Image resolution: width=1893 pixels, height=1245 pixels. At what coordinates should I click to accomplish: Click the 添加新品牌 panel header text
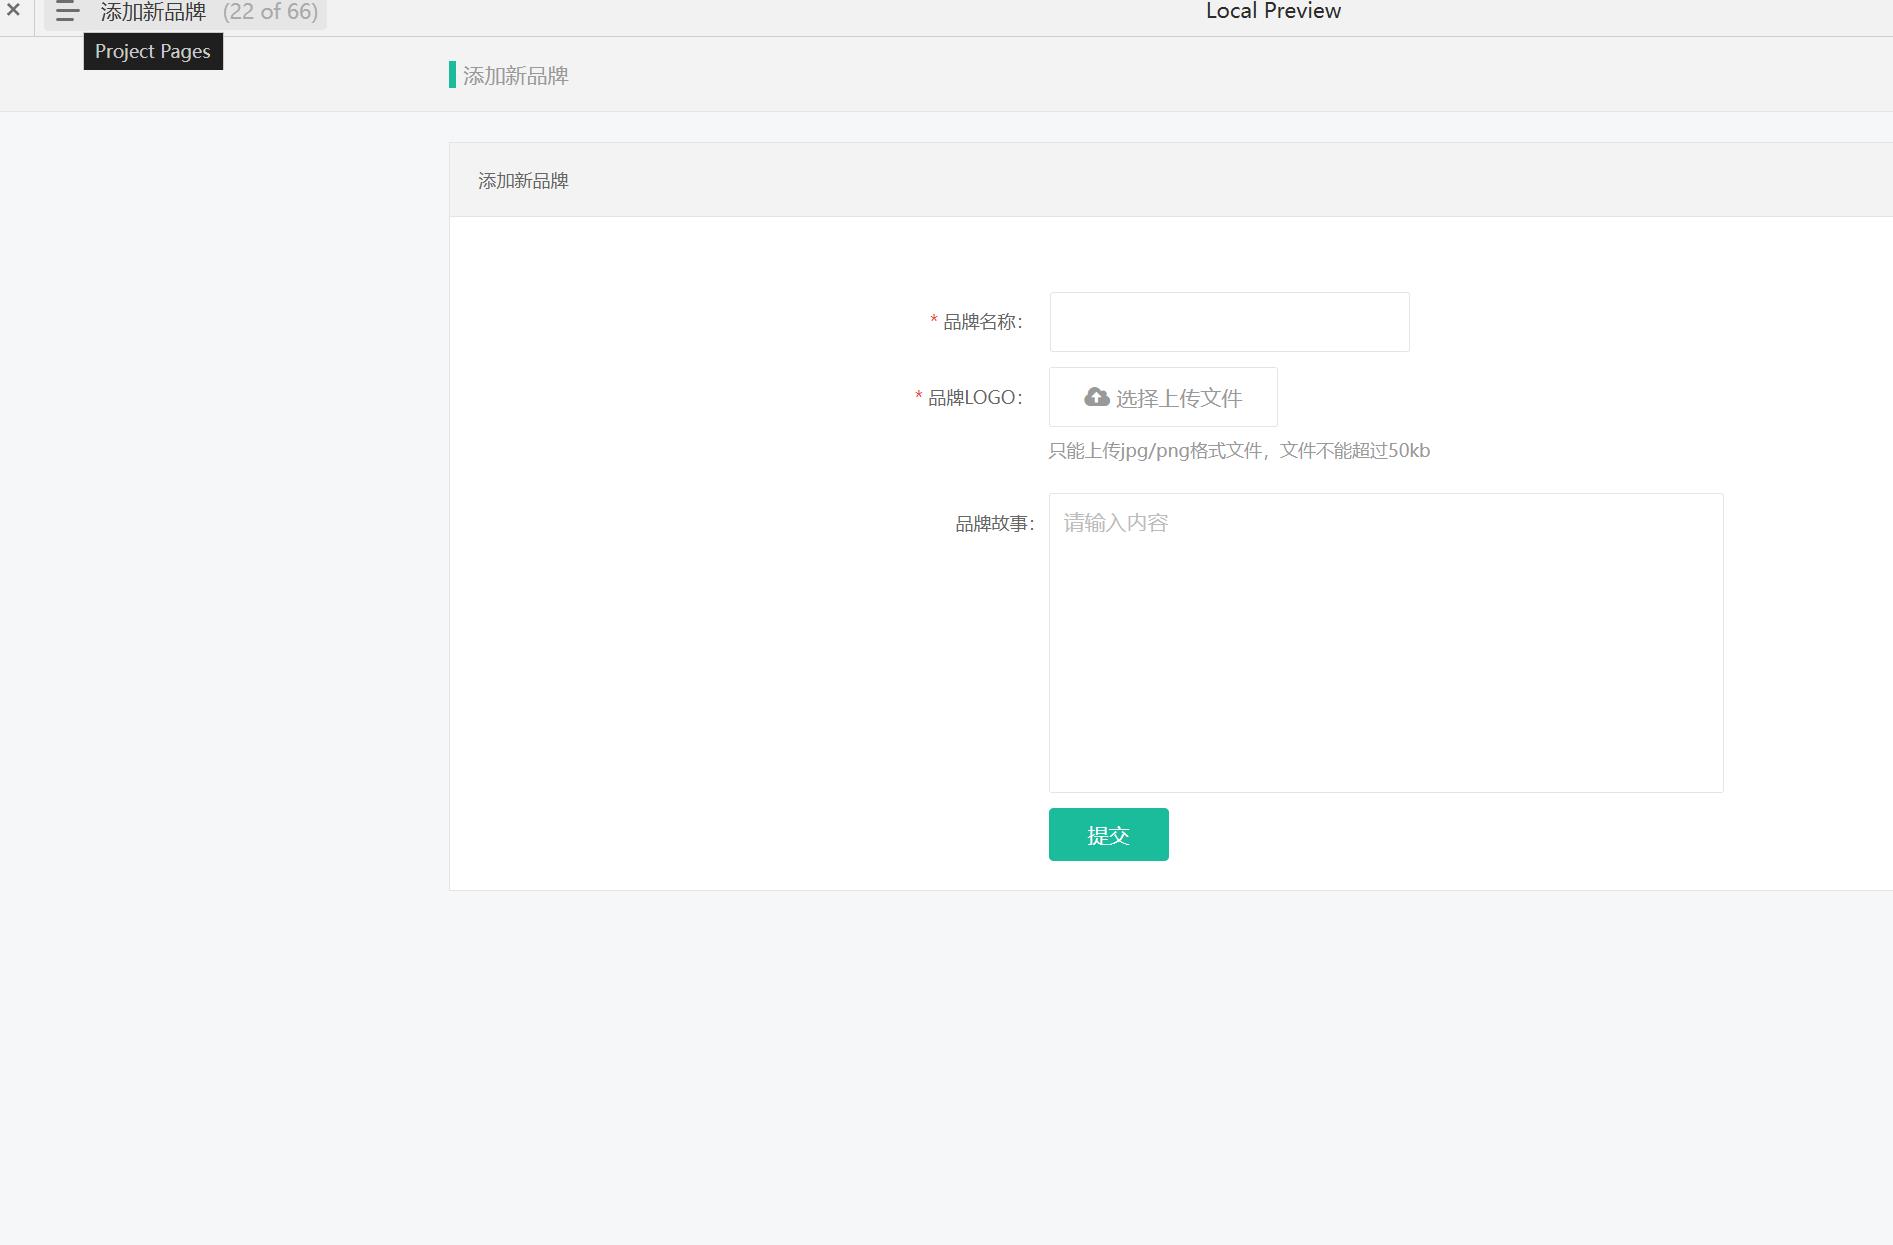pyautogui.click(x=523, y=181)
